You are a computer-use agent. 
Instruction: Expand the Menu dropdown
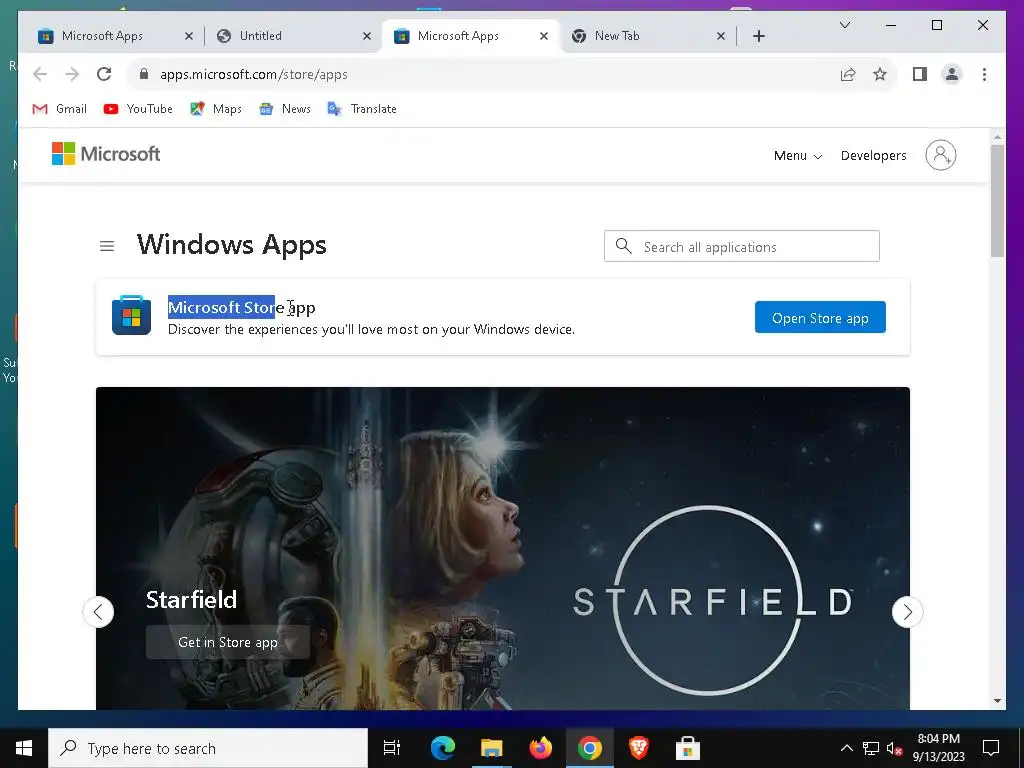[x=797, y=156]
